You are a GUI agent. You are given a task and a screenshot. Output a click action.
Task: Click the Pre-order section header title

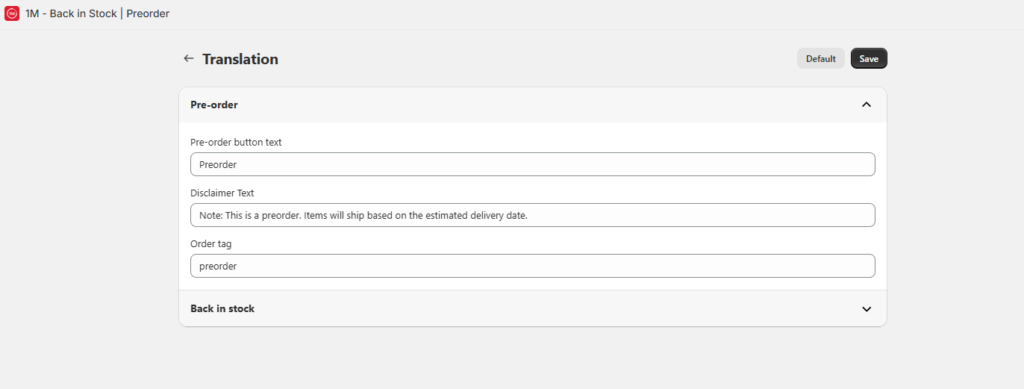[214, 104]
